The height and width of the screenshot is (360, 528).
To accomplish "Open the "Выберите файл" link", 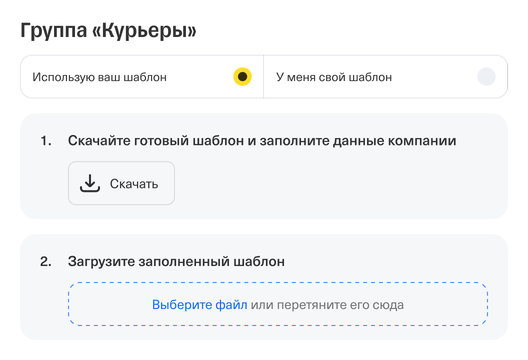I will [200, 305].
